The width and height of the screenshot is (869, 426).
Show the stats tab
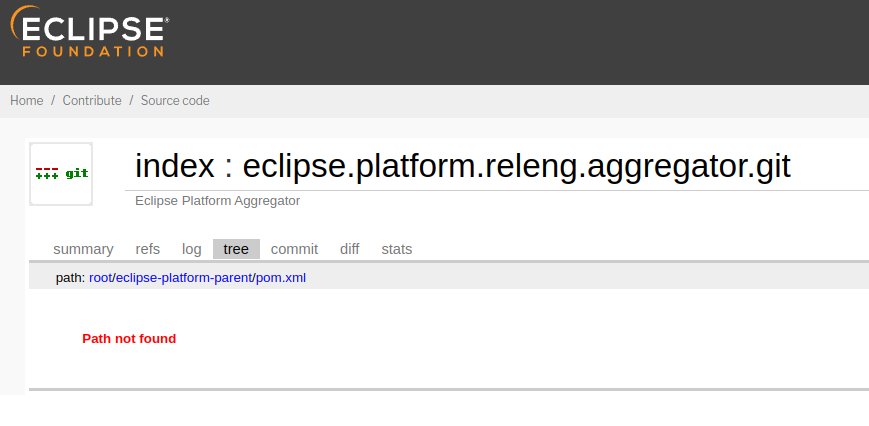point(397,249)
